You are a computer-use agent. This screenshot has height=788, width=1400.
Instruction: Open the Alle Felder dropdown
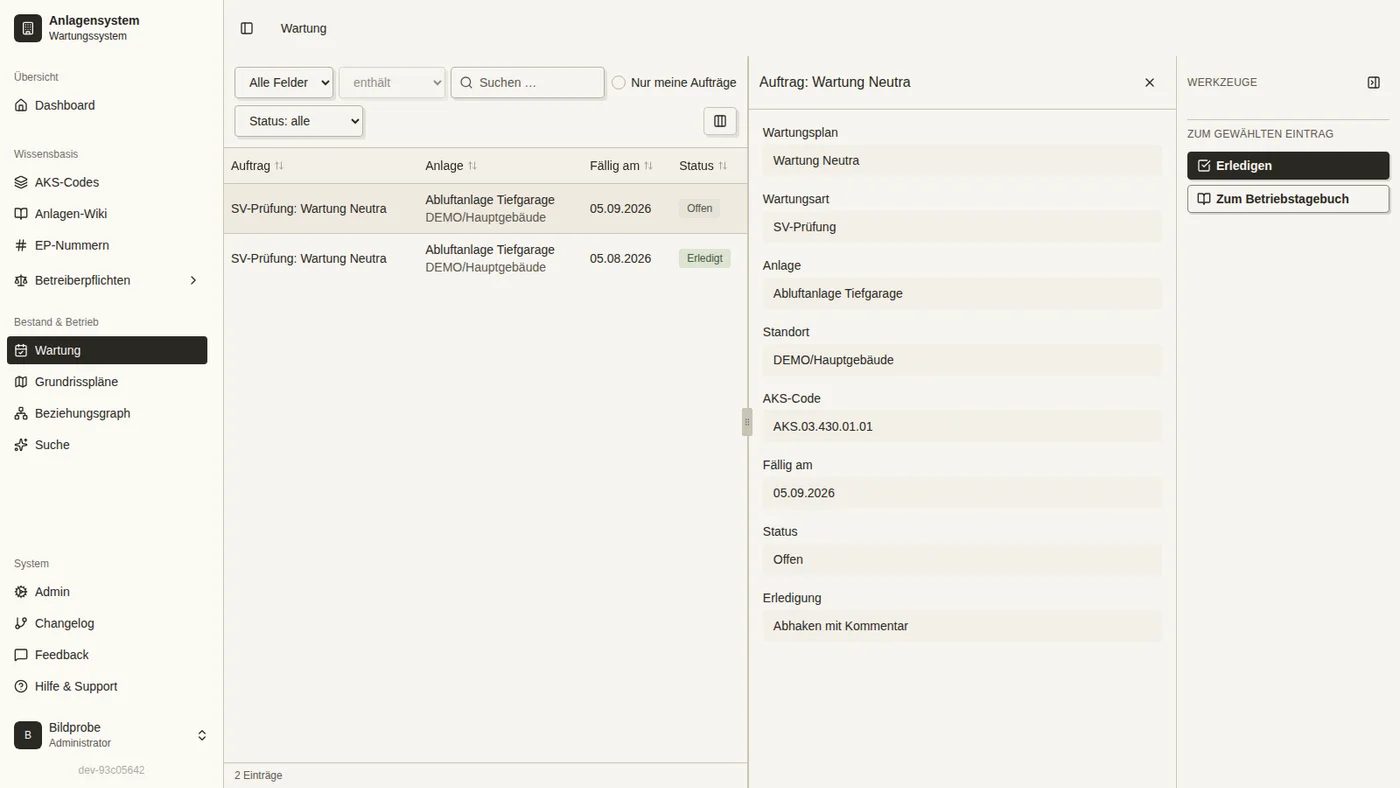point(284,83)
